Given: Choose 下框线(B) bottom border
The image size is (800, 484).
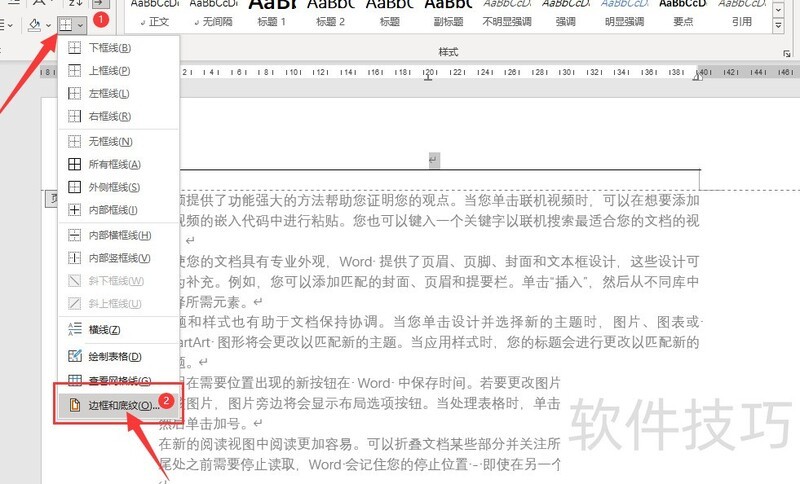Looking at the screenshot, I should click(119, 48).
